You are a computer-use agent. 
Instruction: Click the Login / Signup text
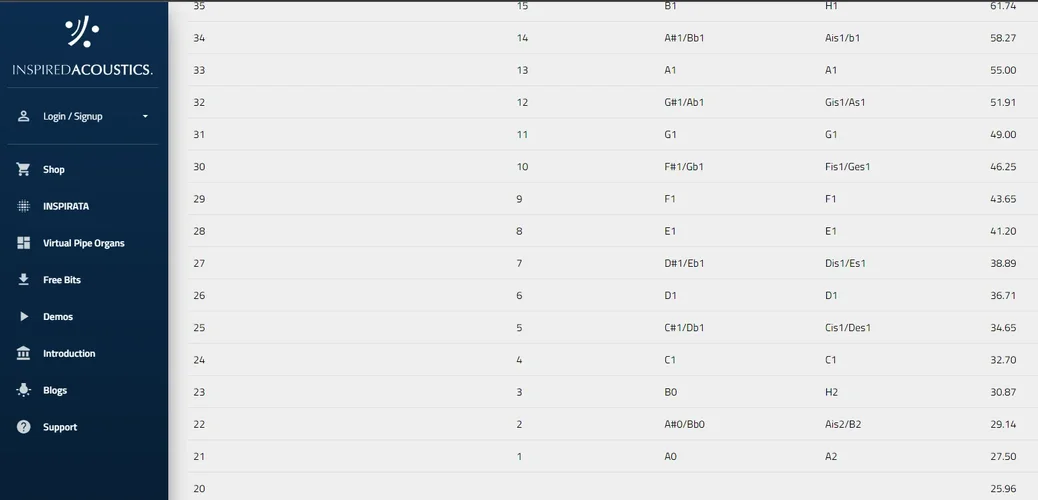(x=73, y=117)
